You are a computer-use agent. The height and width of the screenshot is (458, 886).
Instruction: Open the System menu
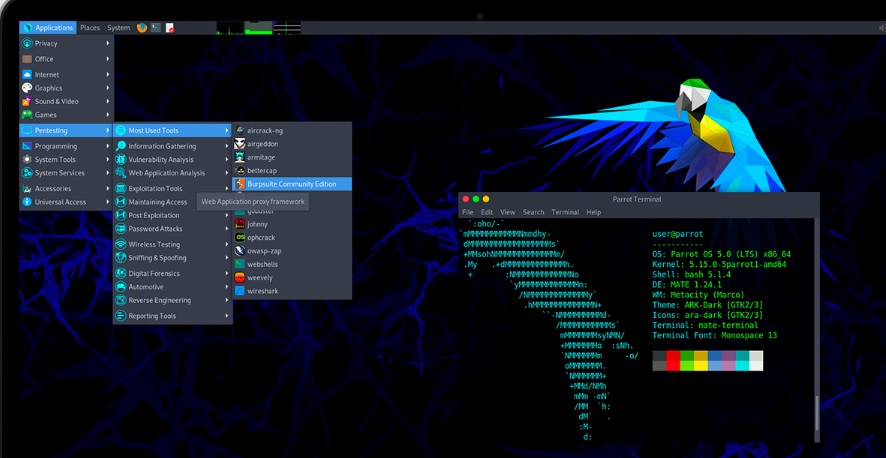[x=118, y=28]
